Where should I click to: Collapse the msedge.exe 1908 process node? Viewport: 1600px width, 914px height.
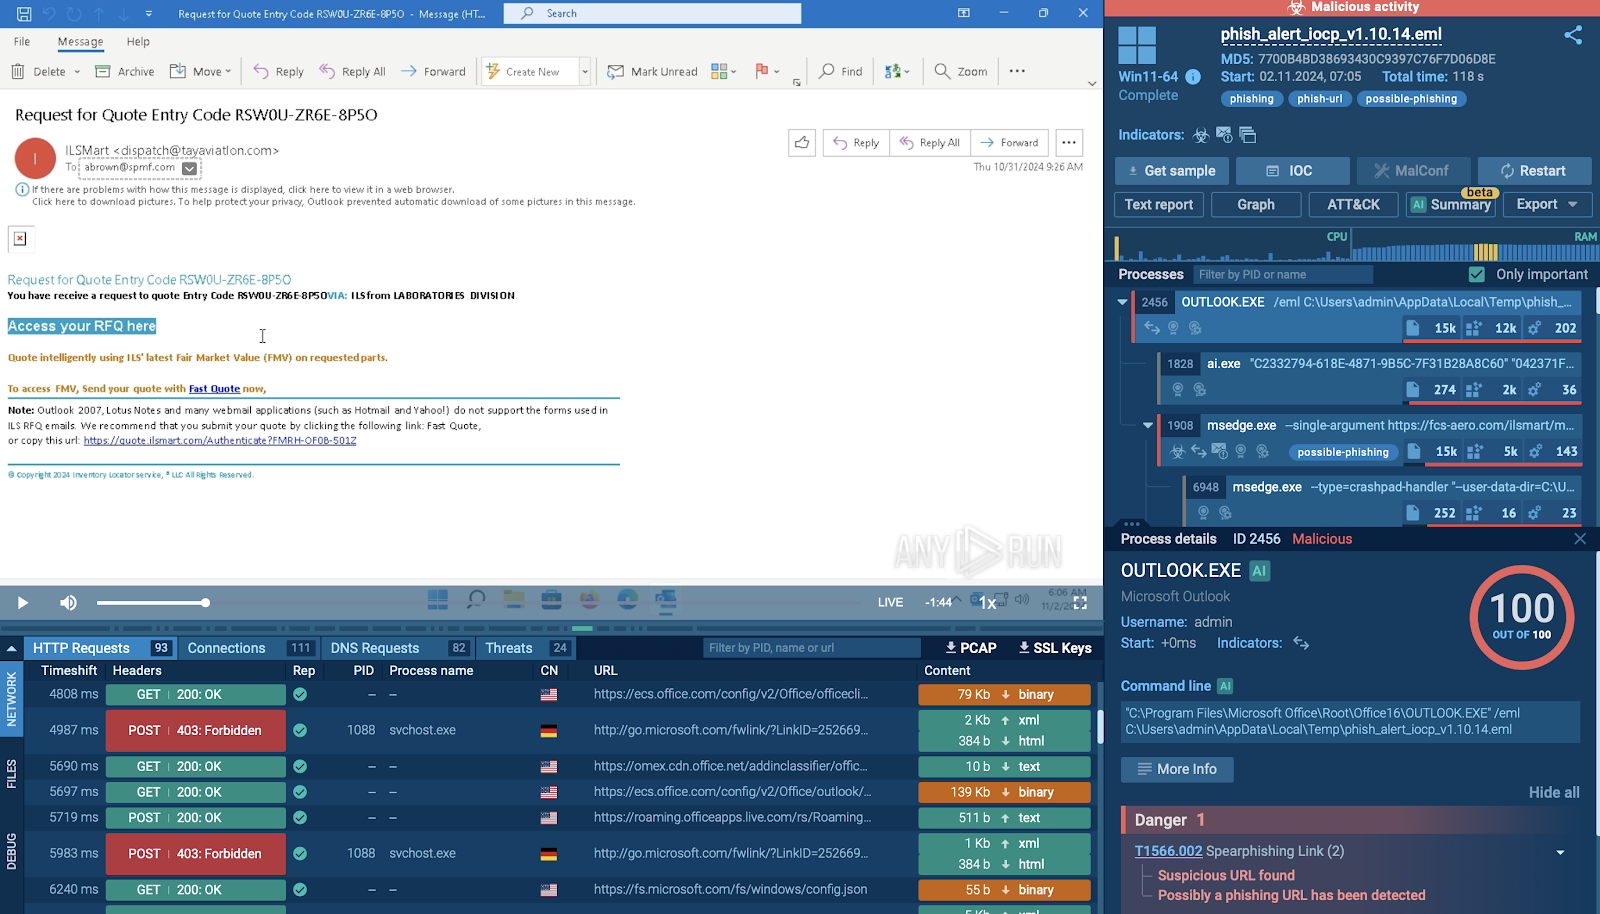point(1148,425)
